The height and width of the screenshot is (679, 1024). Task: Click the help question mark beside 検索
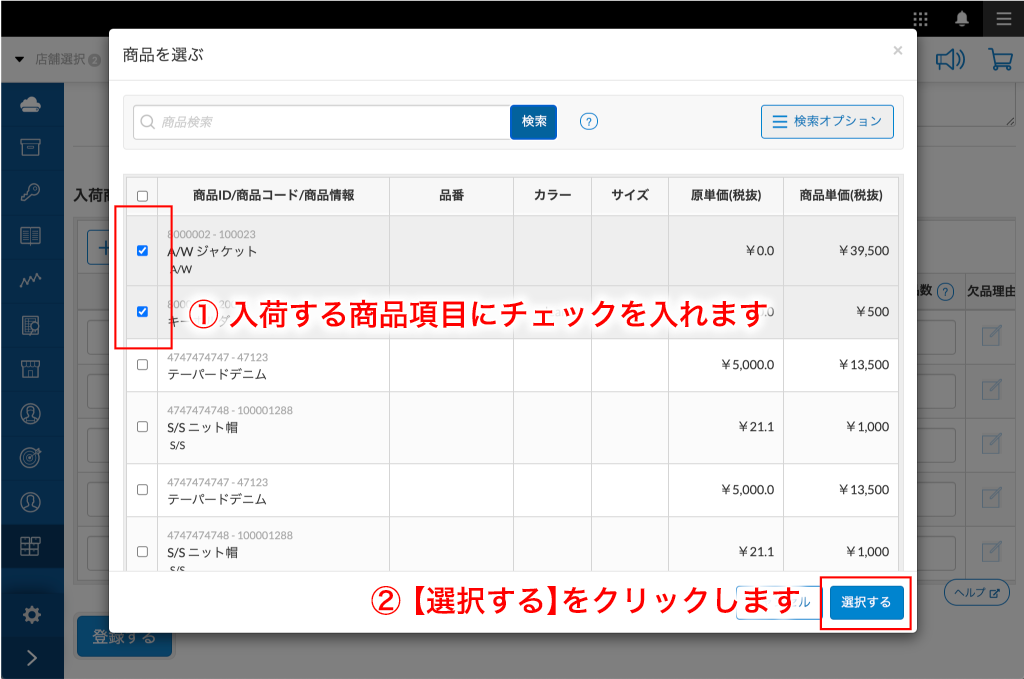(589, 122)
